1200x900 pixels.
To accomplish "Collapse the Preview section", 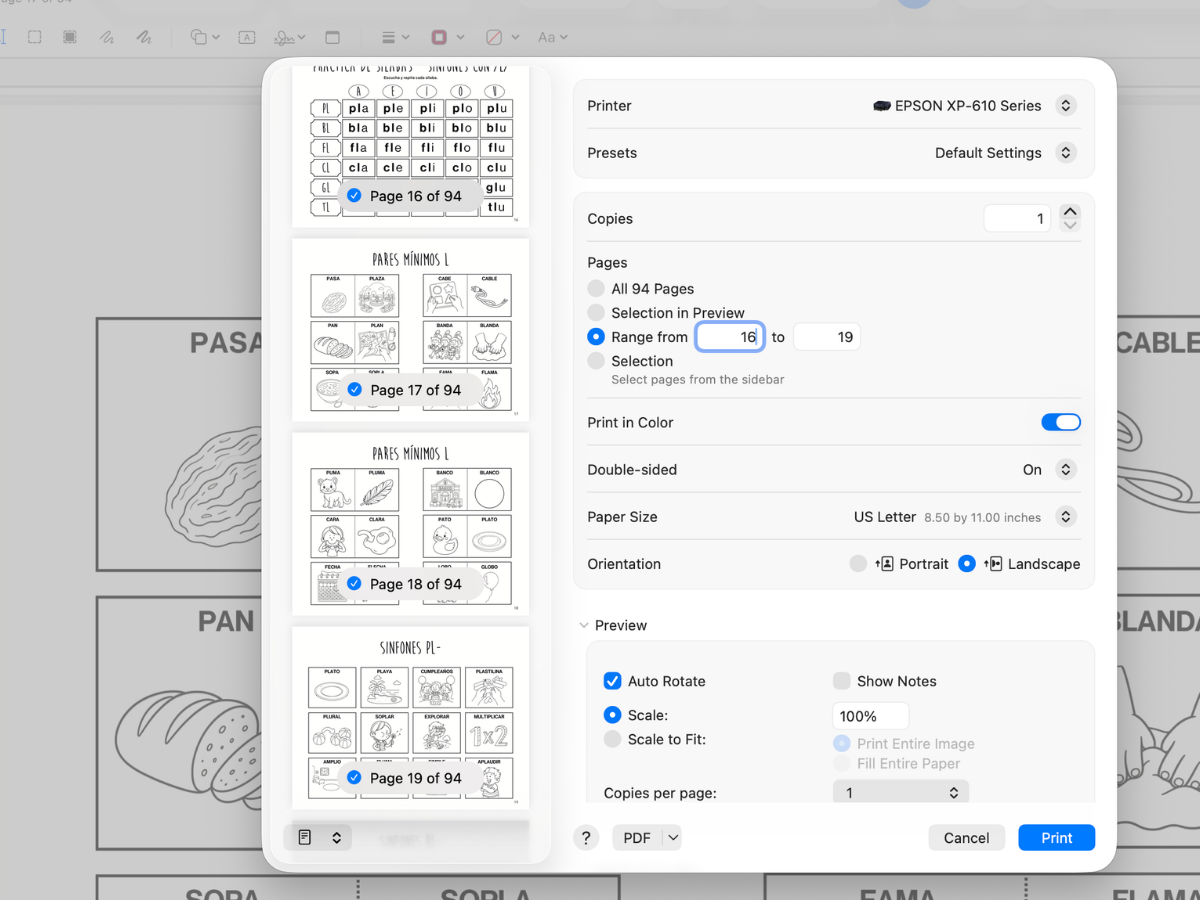I will pos(584,625).
